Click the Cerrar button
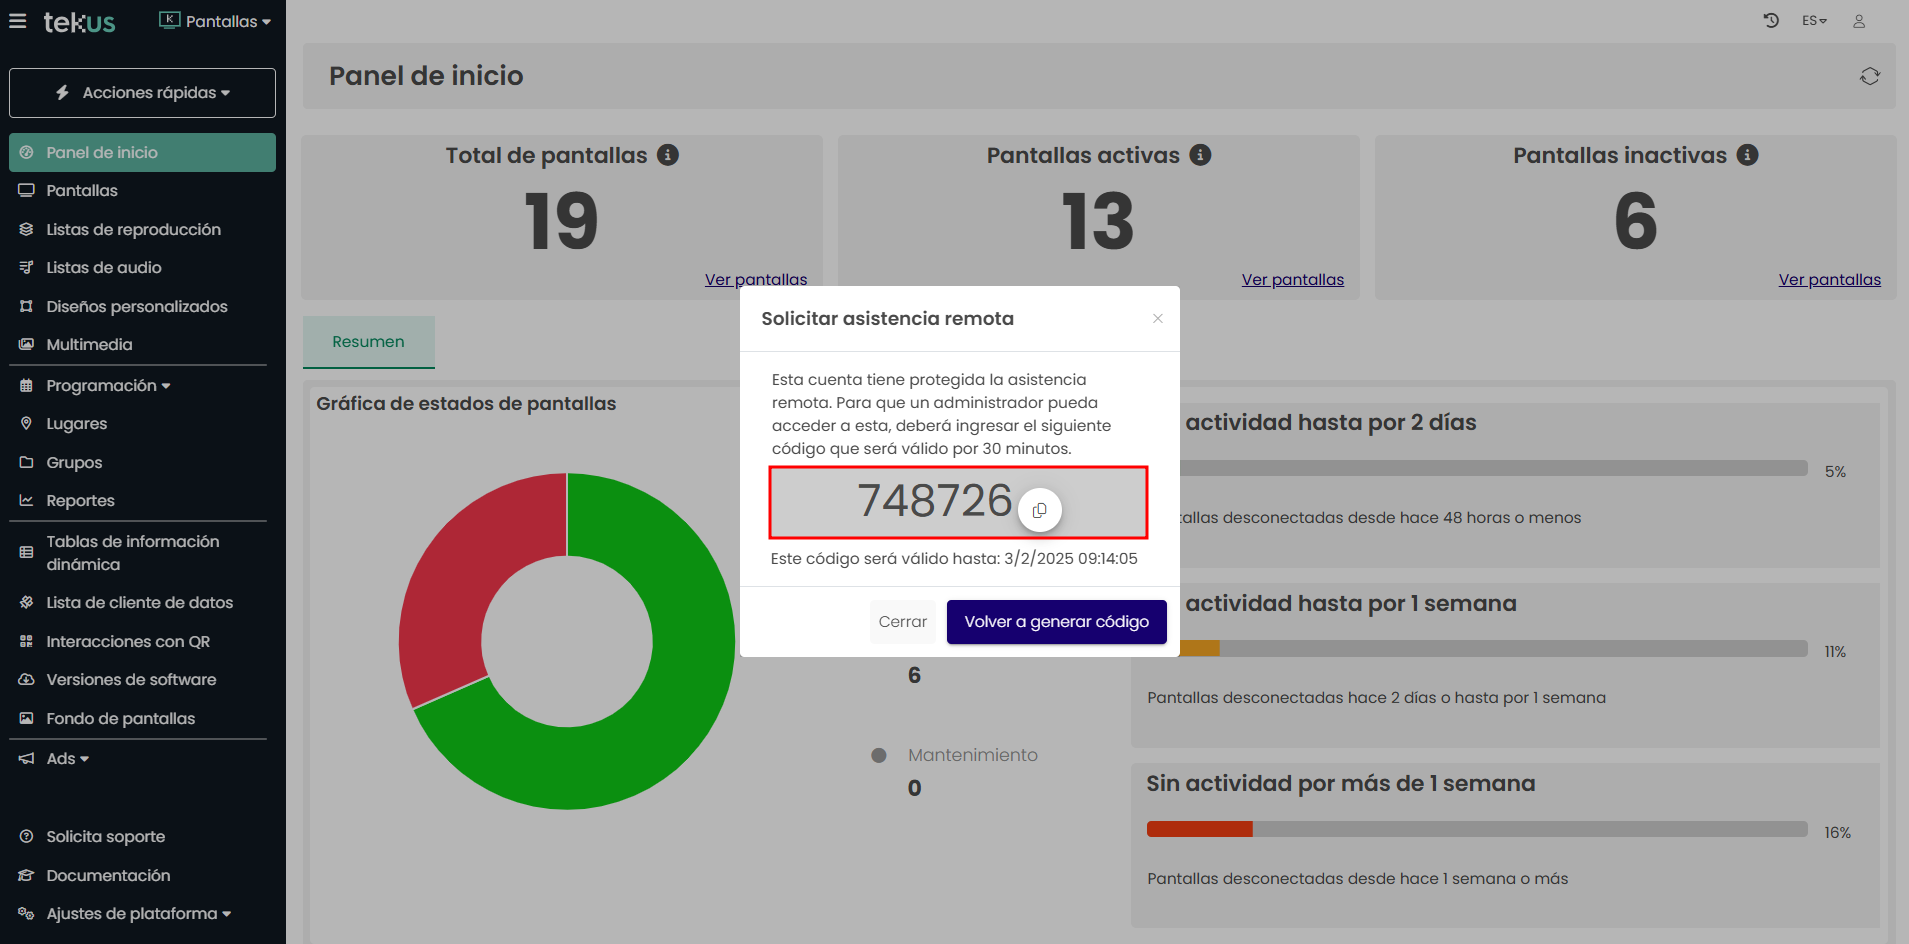Image resolution: width=1909 pixels, height=944 pixels. tap(902, 622)
